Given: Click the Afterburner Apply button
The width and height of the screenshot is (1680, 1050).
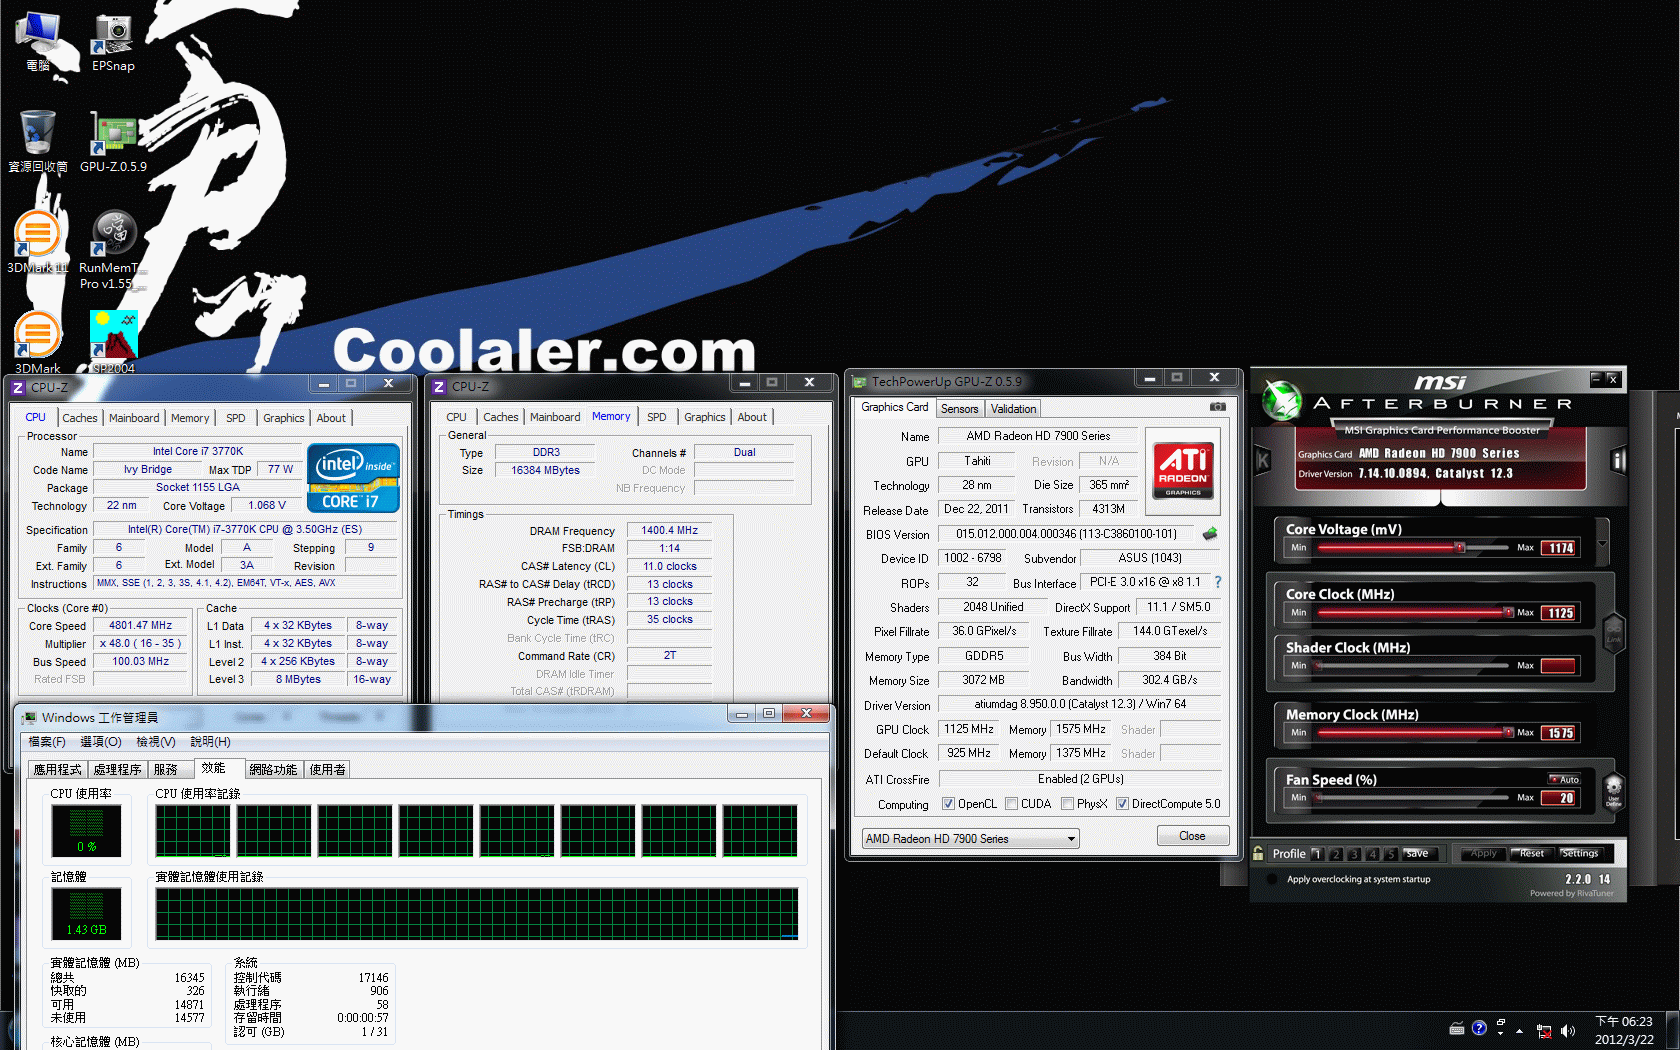Looking at the screenshot, I should pos(1483,853).
